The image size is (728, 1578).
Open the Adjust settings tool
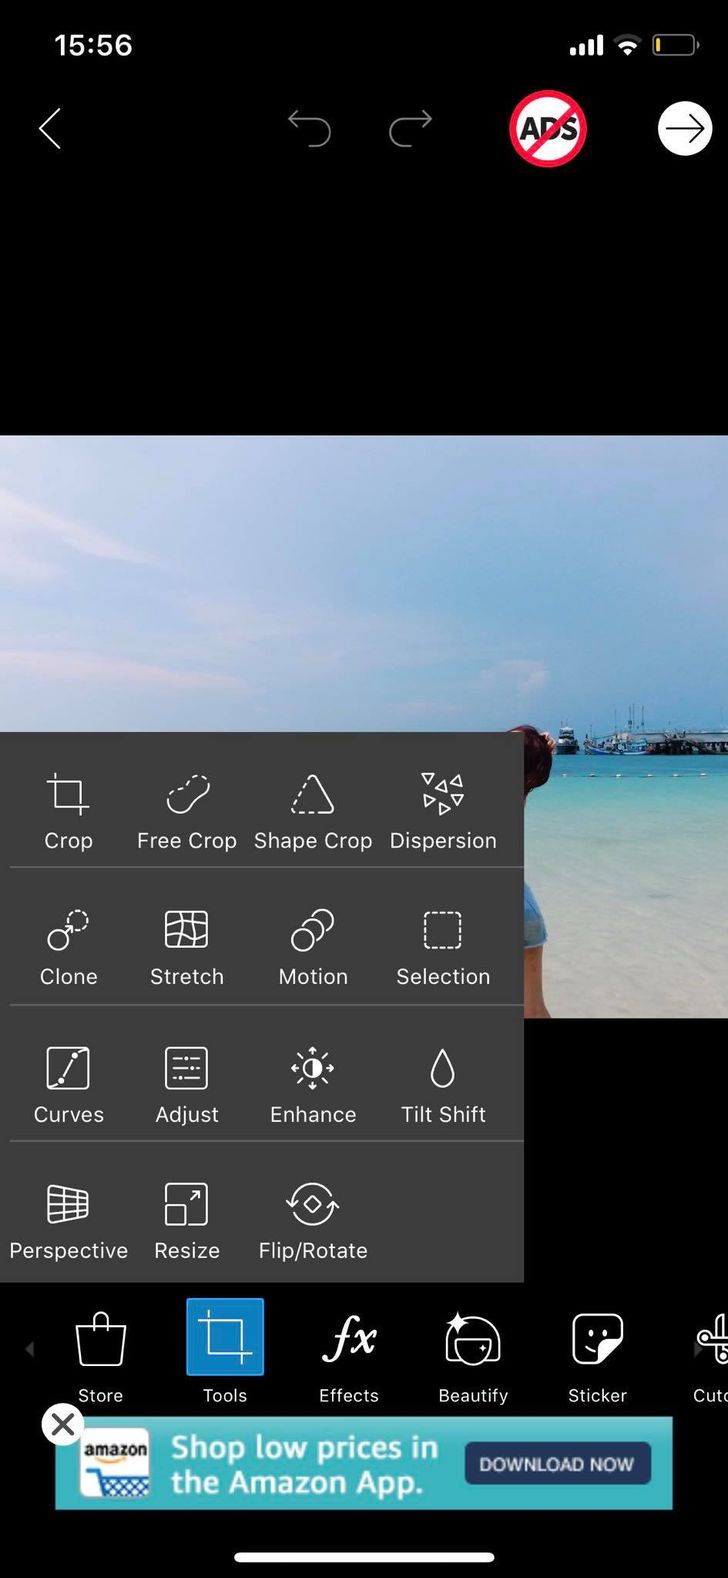click(x=187, y=1085)
